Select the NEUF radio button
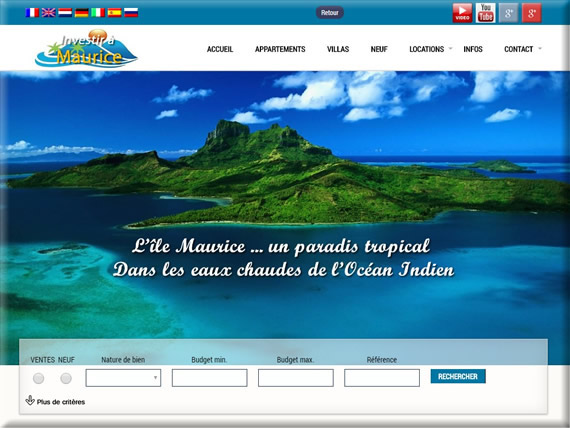 point(66,378)
